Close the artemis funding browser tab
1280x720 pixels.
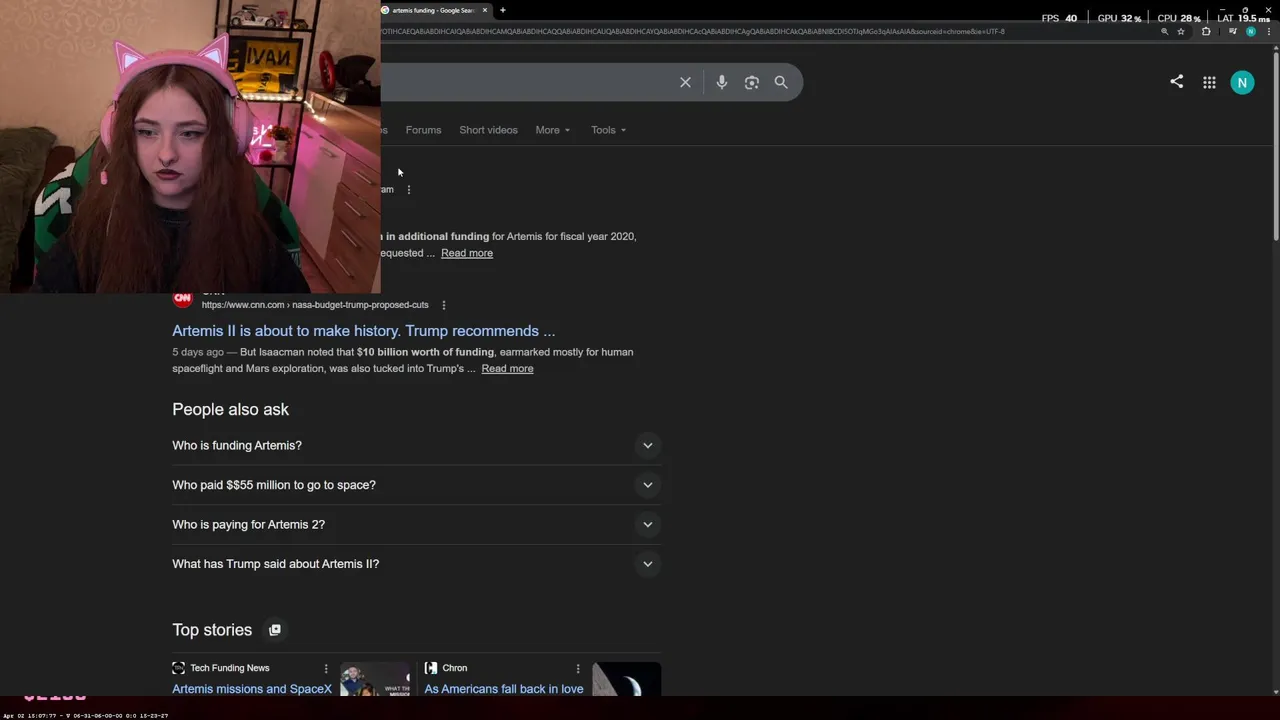tap(485, 10)
